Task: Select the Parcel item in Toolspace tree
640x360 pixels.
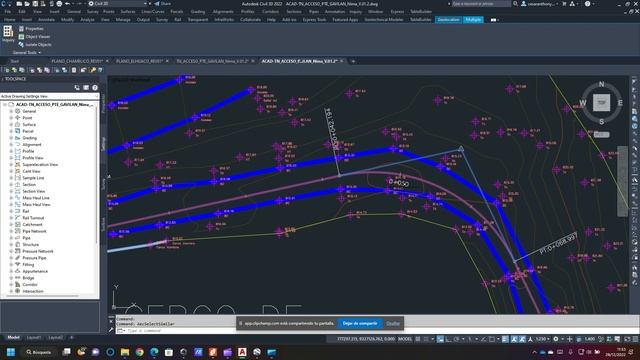Action: point(28,131)
